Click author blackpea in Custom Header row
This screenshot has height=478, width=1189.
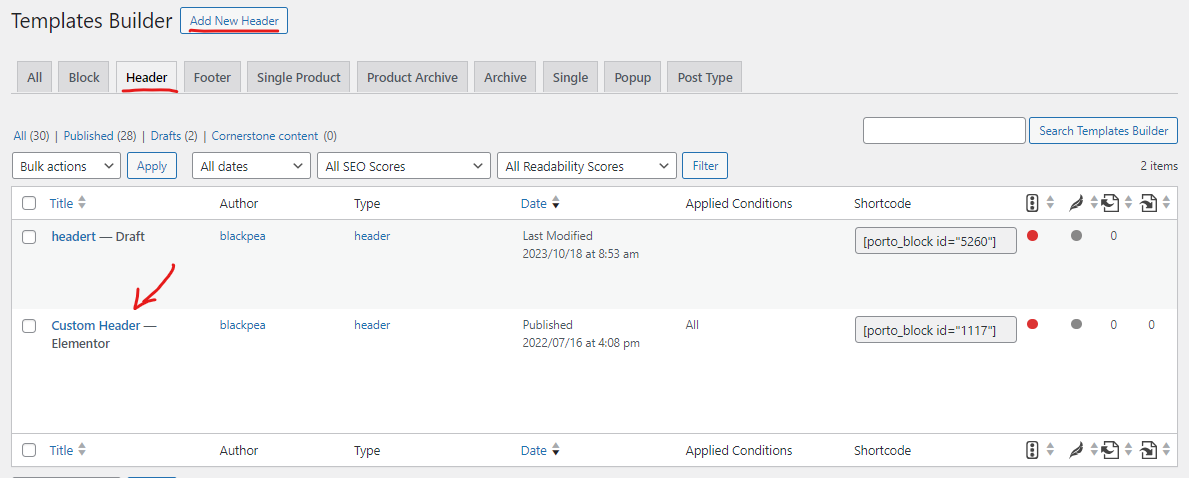243,325
